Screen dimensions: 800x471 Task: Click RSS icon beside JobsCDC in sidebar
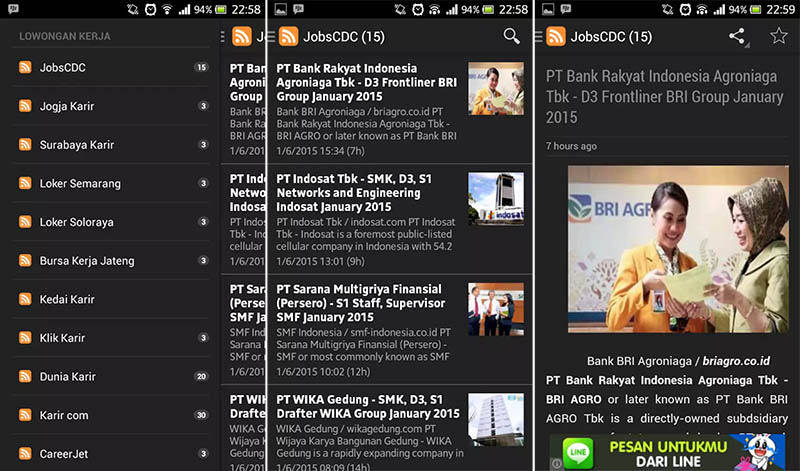25,67
